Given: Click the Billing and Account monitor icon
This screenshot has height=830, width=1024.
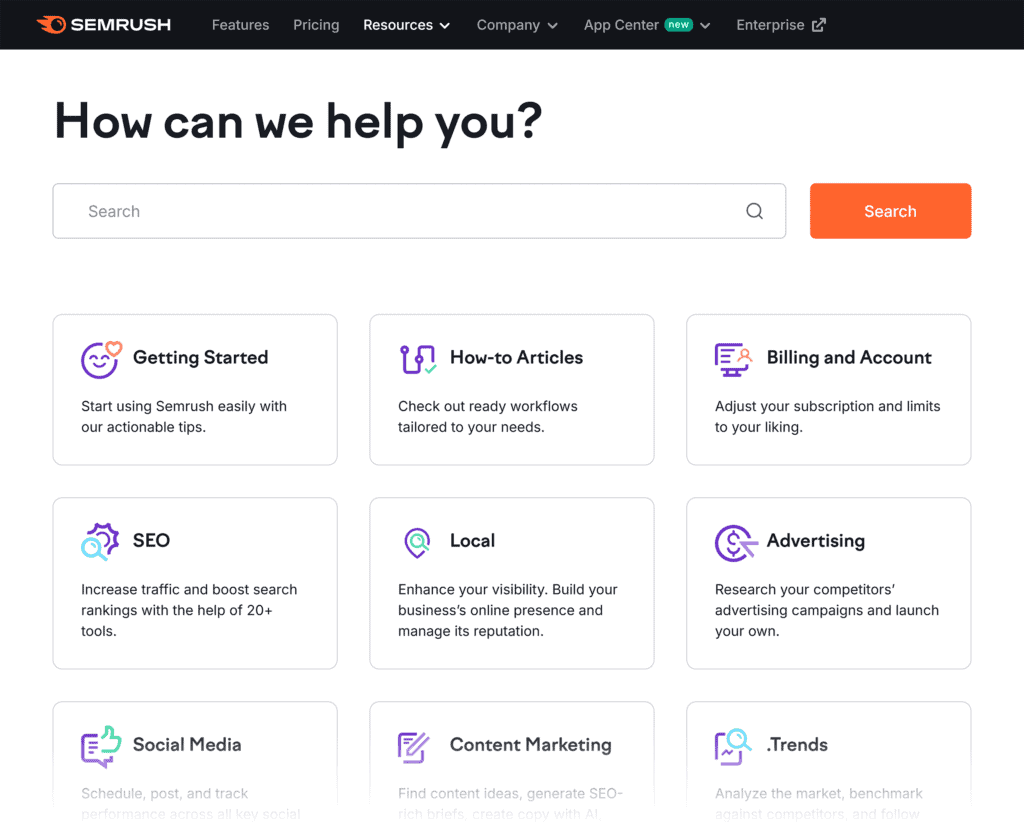Looking at the screenshot, I should 733,358.
